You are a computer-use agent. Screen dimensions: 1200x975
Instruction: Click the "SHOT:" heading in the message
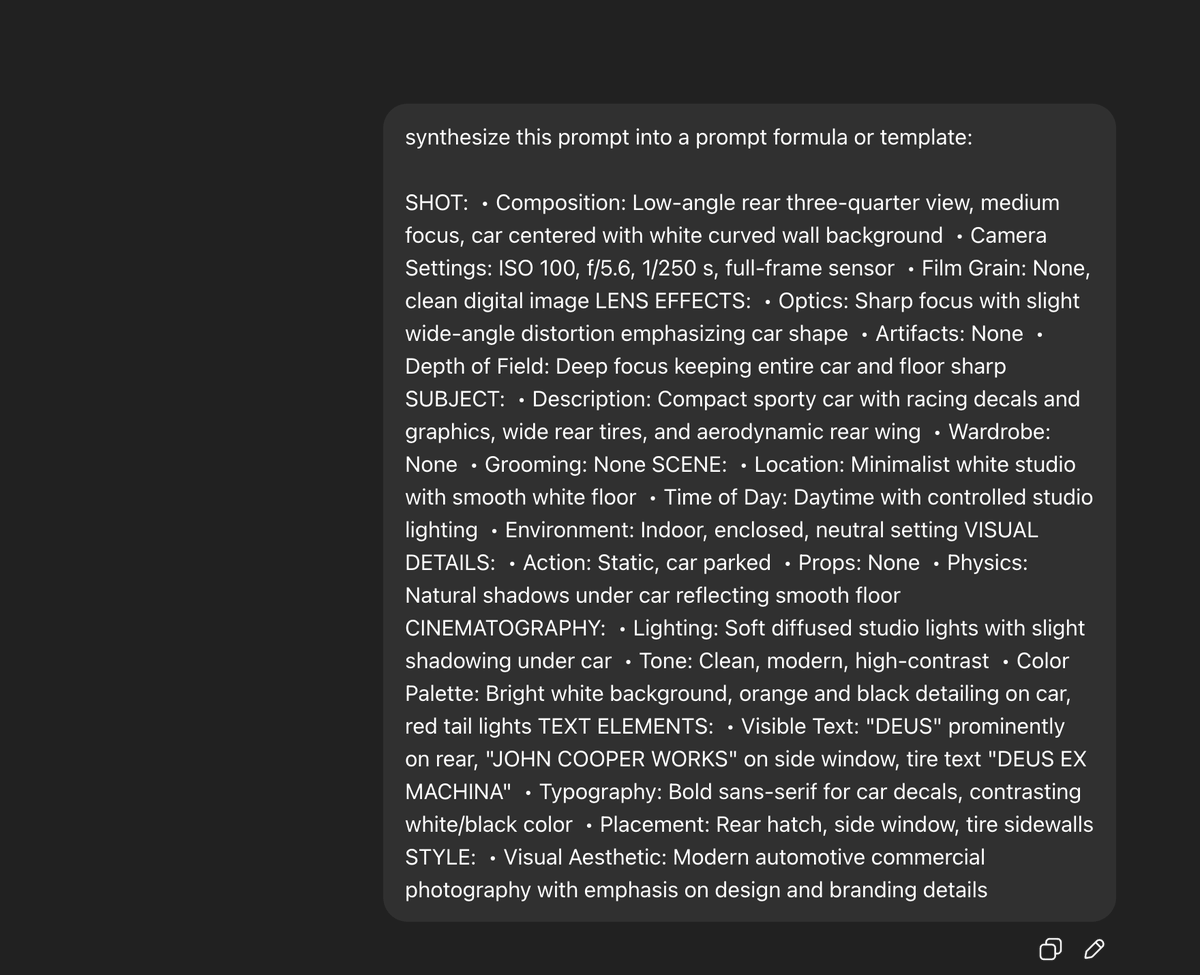pyautogui.click(x=437, y=203)
